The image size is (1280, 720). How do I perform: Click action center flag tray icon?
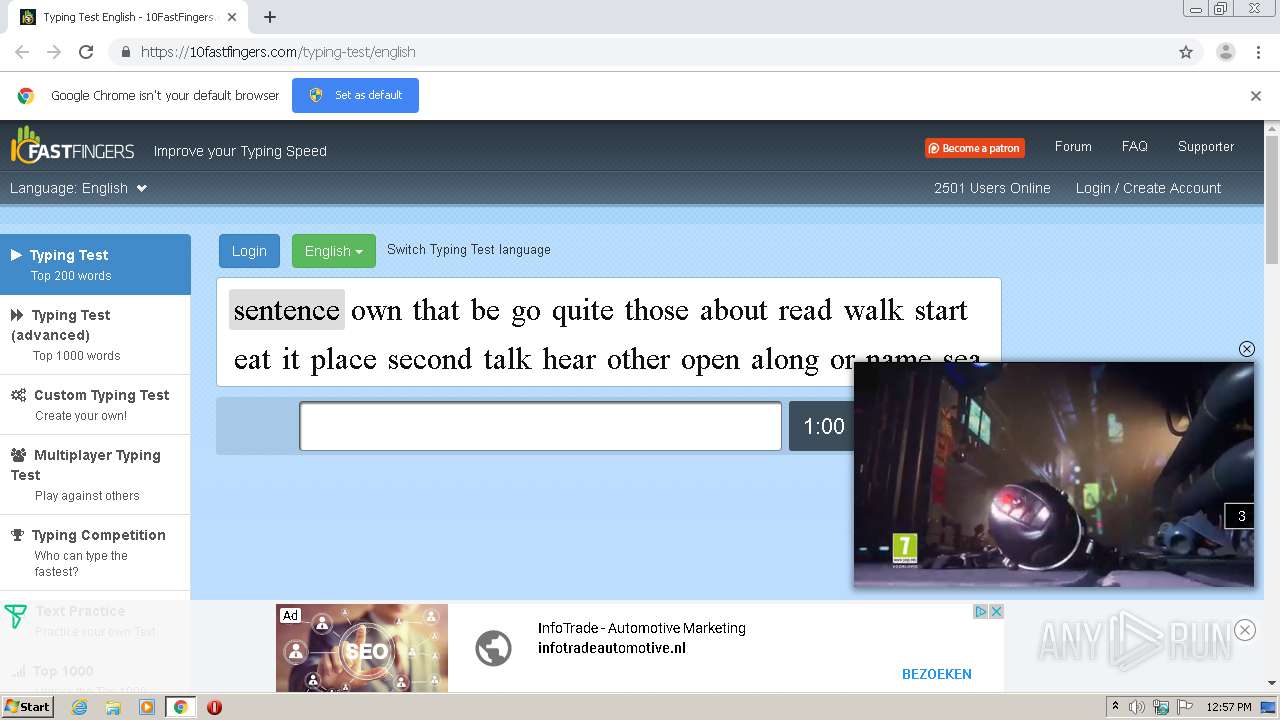pos(1185,707)
